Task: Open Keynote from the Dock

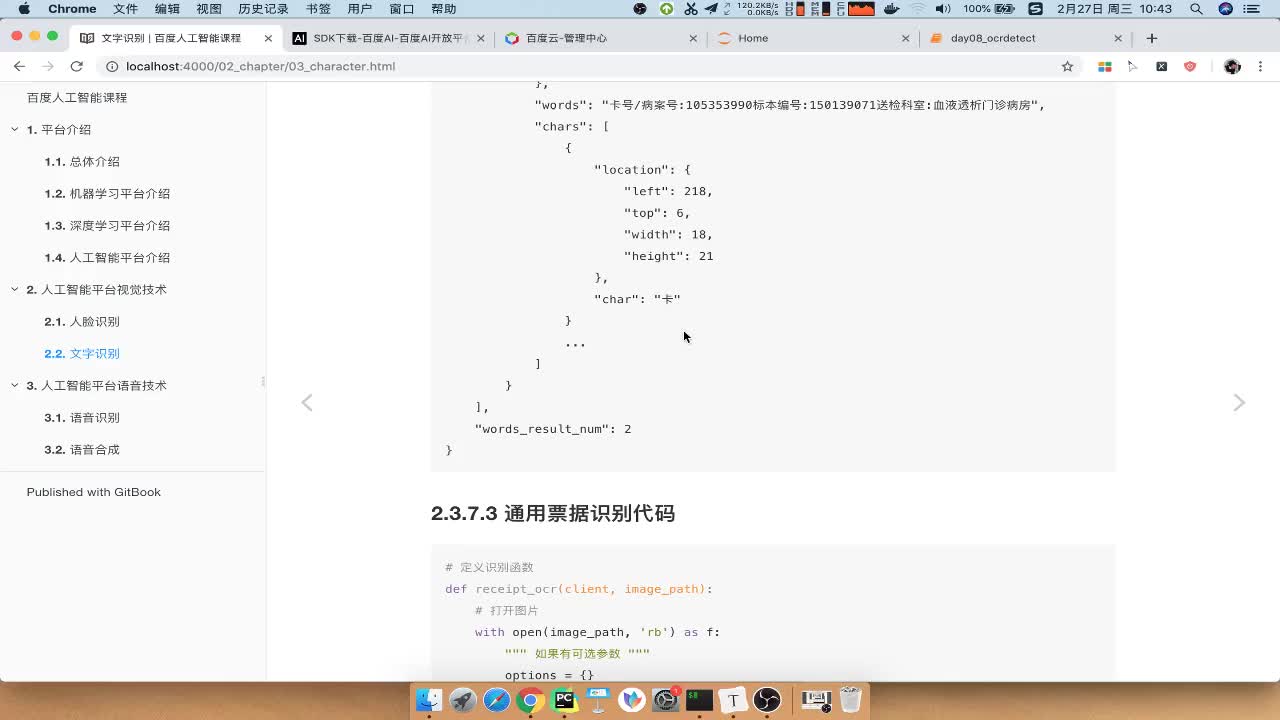Action: tap(598, 700)
